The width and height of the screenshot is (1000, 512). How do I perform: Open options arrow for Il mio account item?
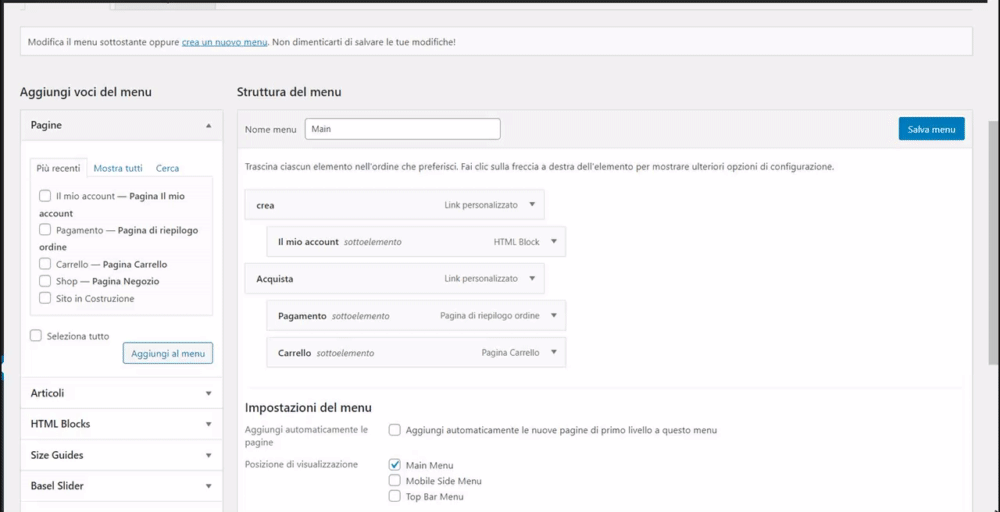pyautogui.click(x=553, y=242)
